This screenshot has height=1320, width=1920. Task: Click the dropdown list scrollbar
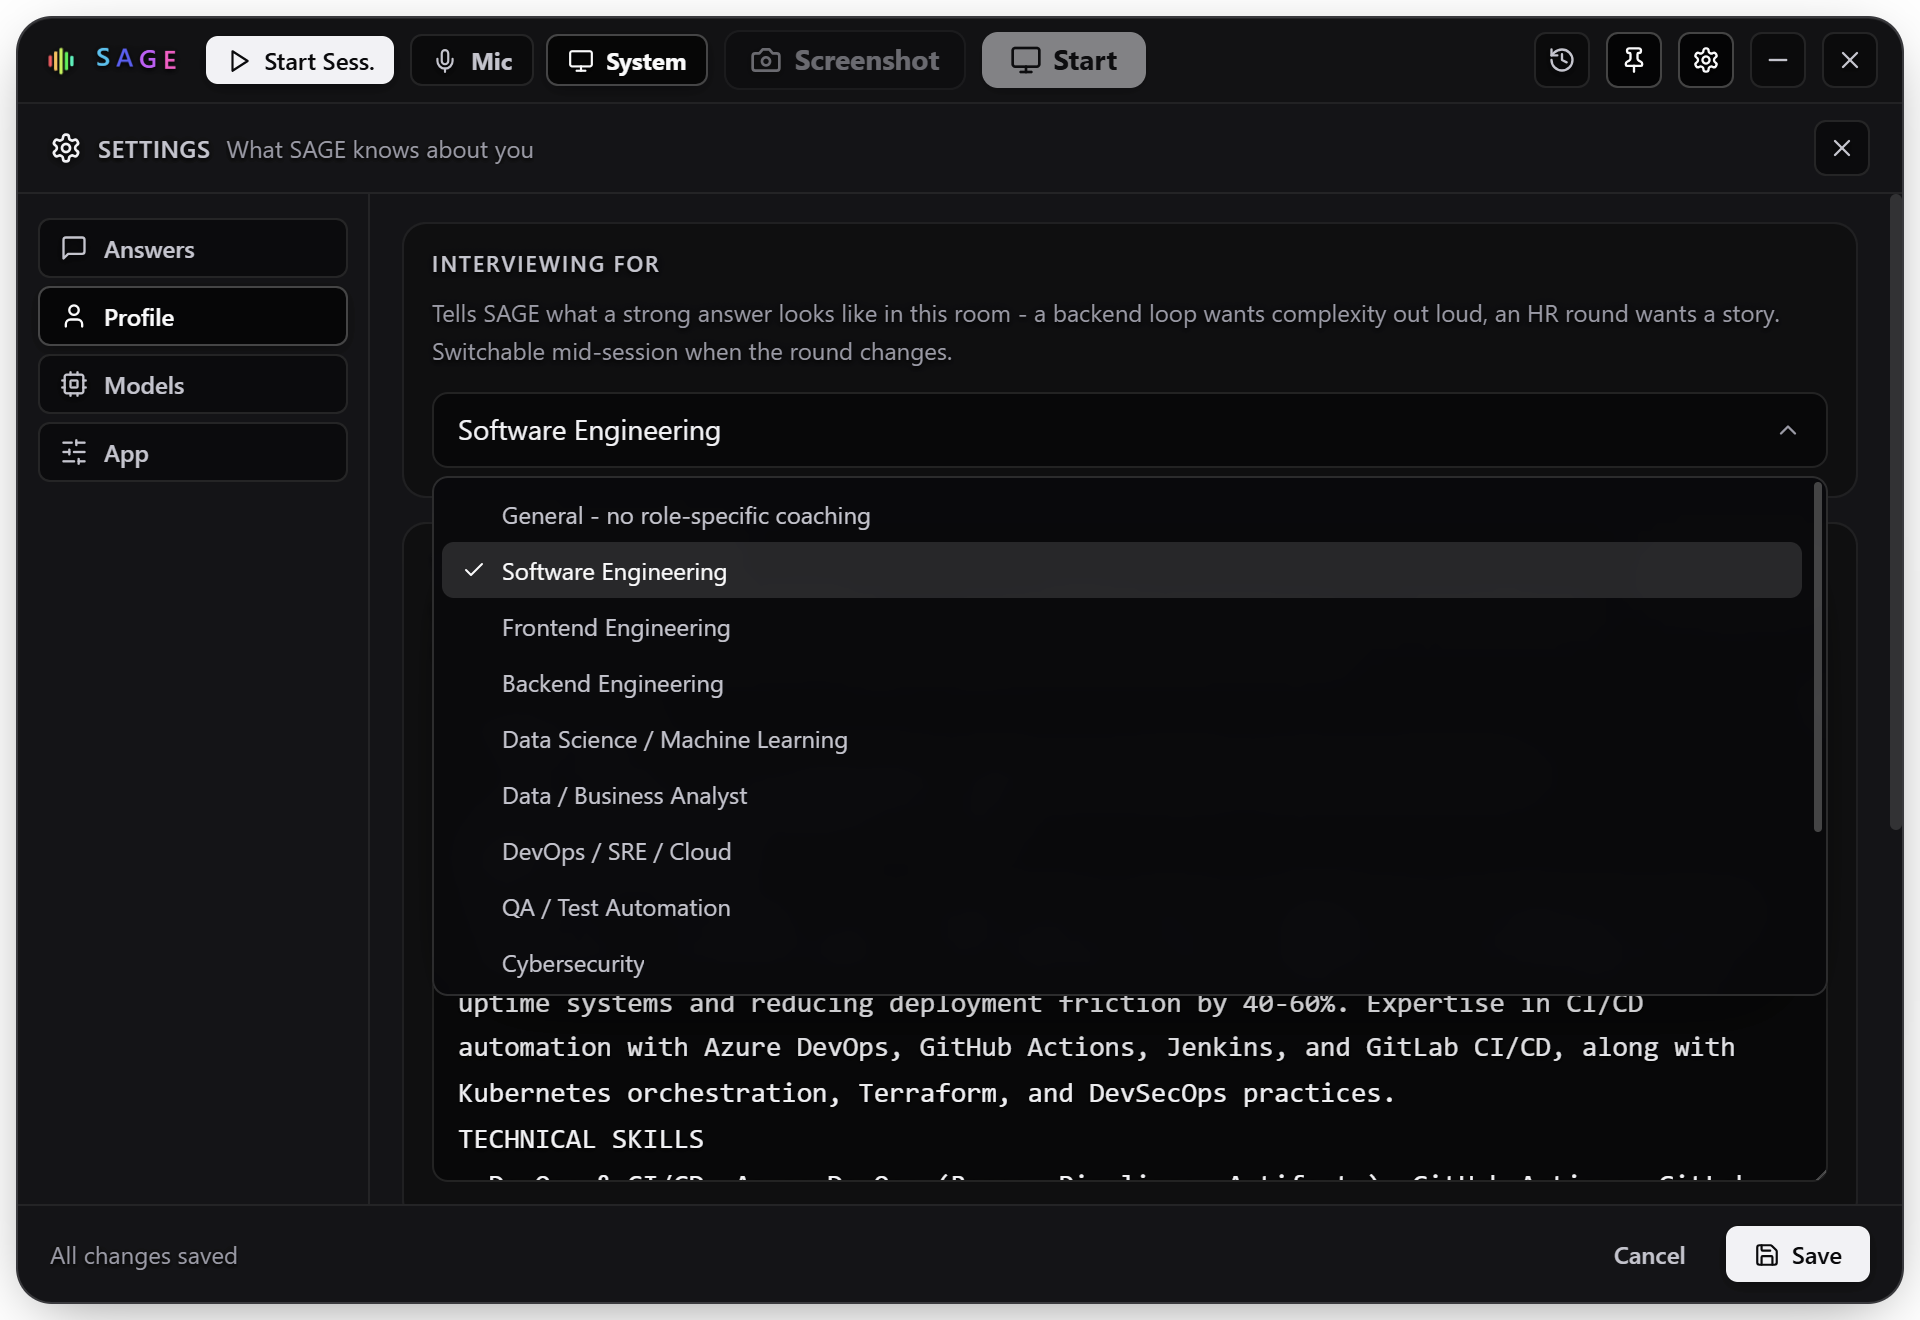tap(1817, 657)
